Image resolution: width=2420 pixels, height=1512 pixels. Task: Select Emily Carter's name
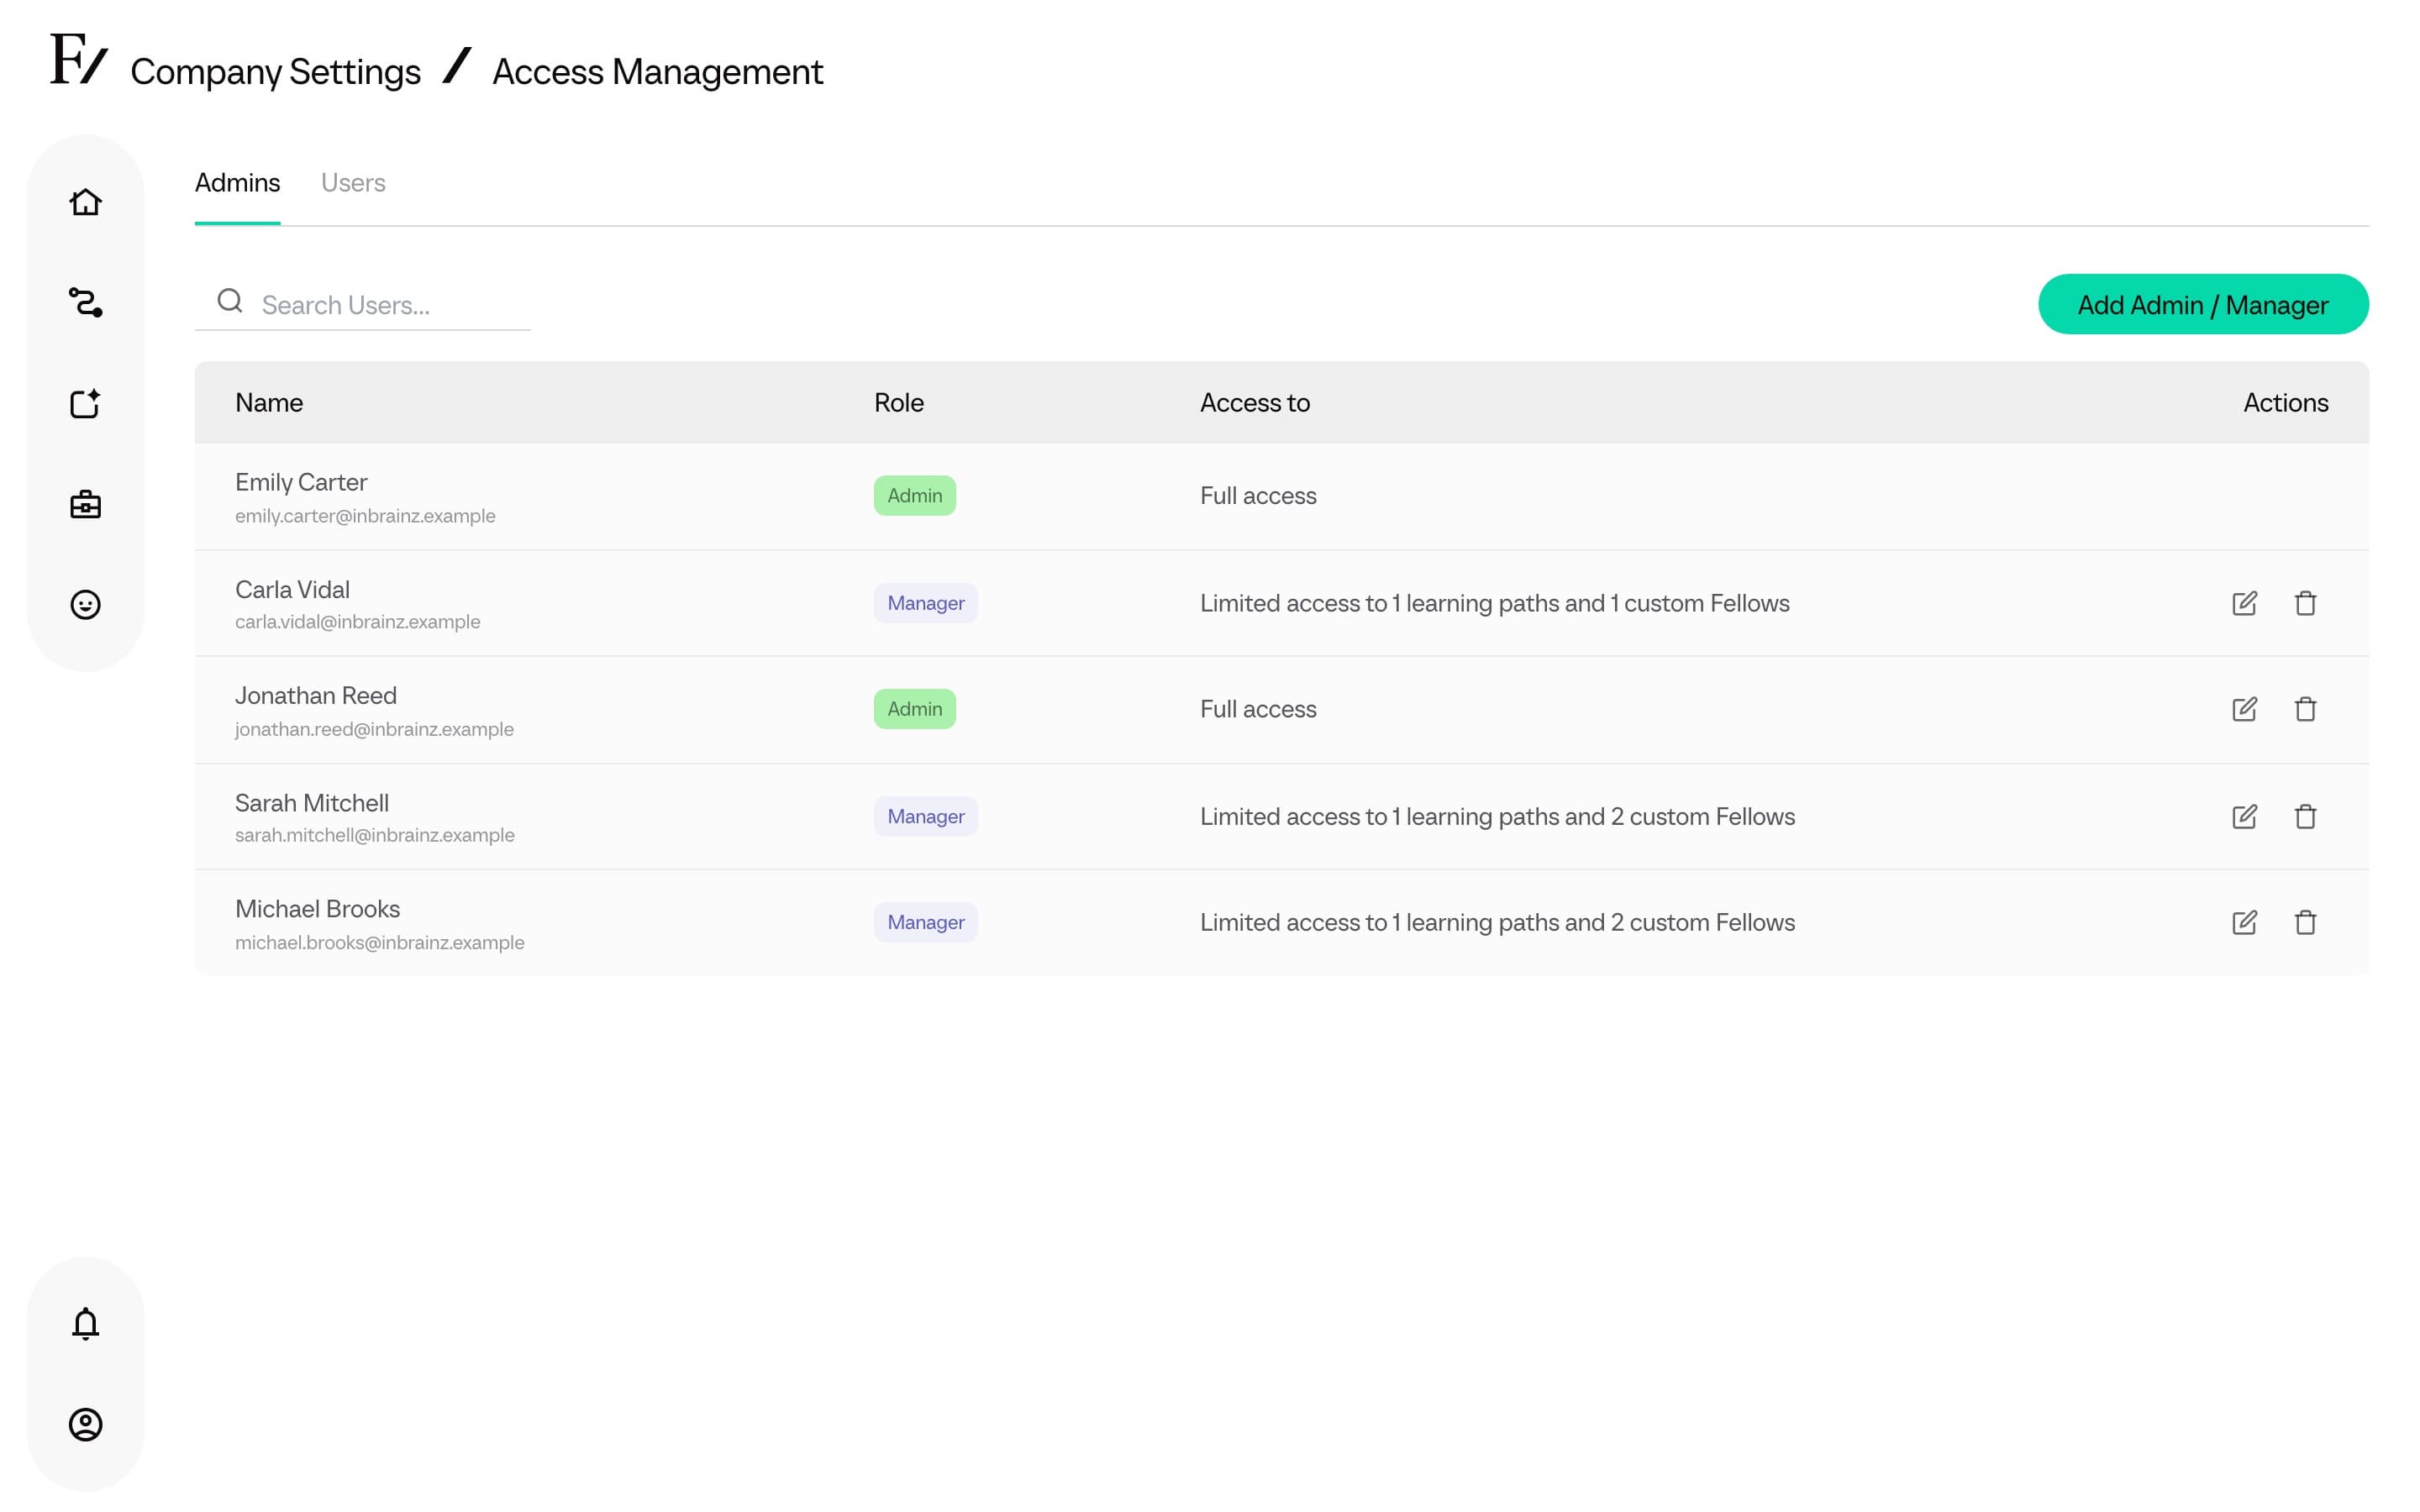[301, 483]
